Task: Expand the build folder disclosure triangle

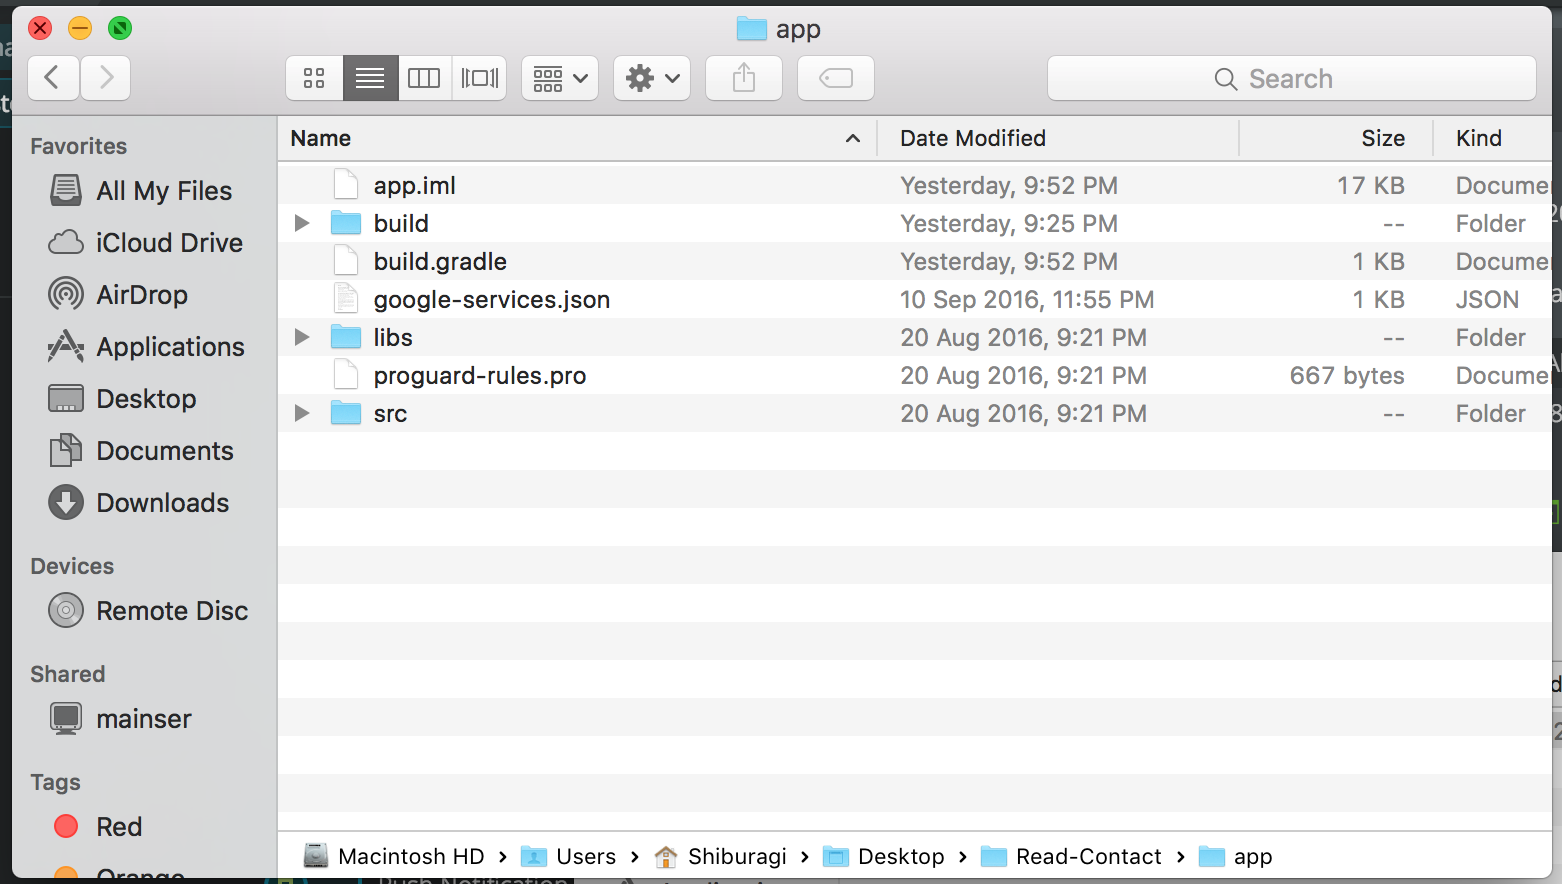Action: pos(301,223)
